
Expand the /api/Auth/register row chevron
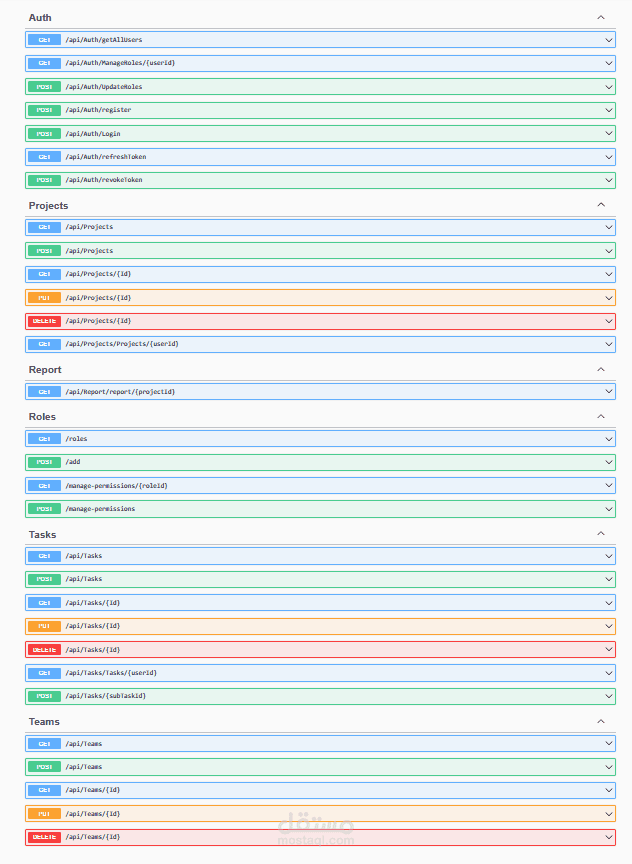tap(609, 110)
